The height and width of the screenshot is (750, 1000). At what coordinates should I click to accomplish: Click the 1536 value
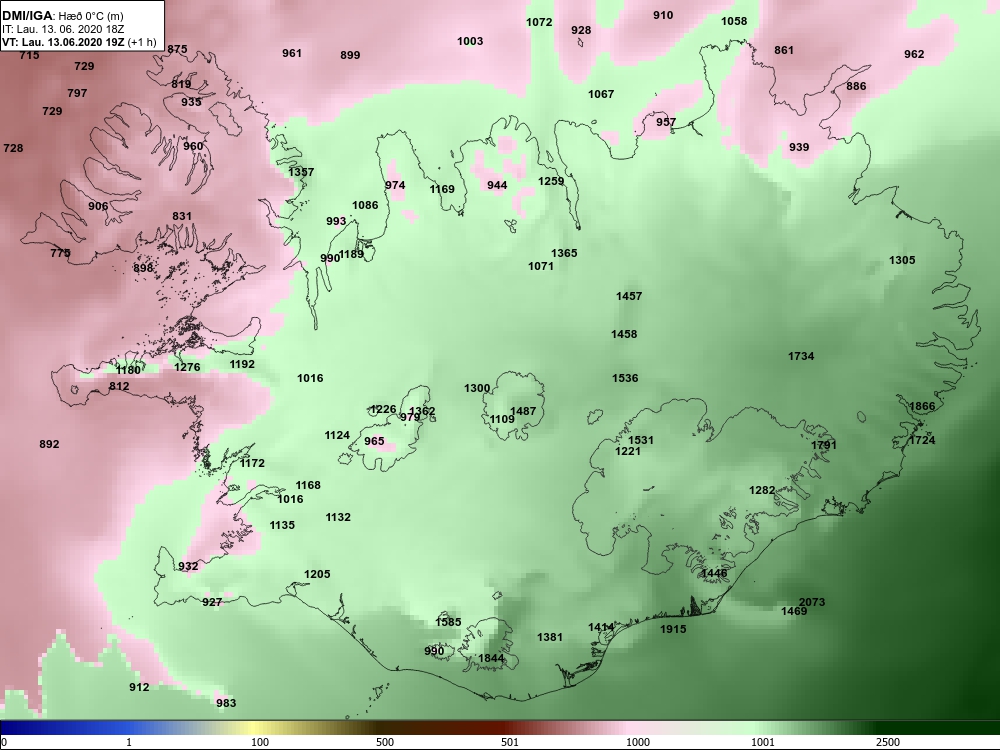(625, 378)
